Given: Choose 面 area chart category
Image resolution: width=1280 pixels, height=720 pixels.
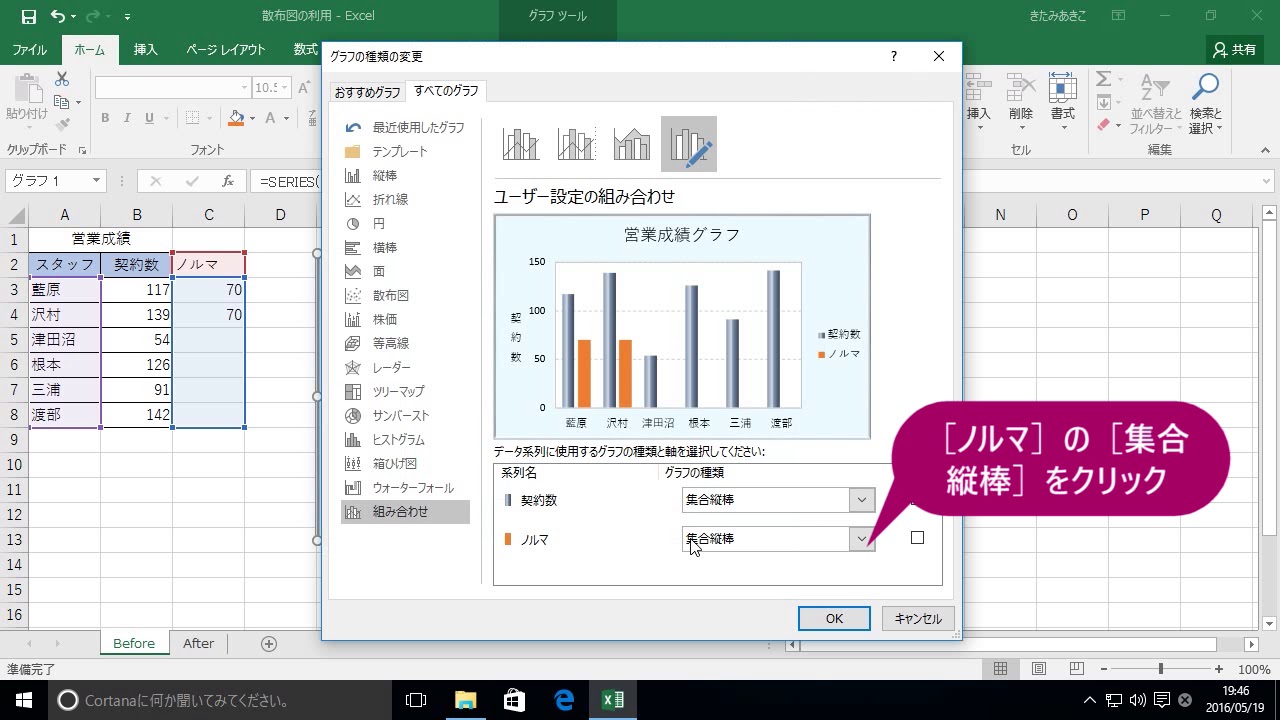Looking at the screenshot, I should [405, 272].
